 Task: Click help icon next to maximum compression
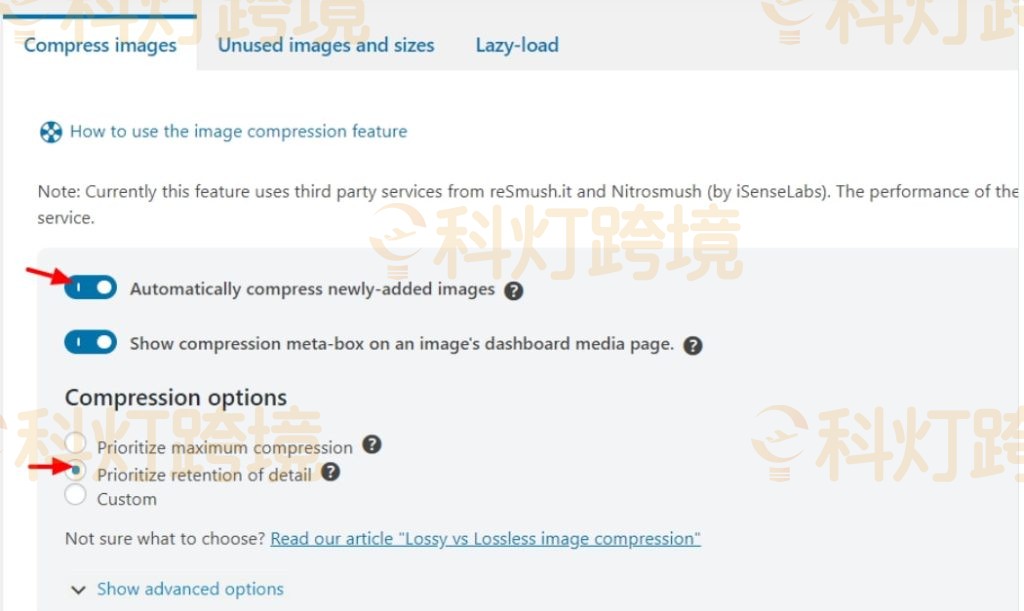(372, 445)
